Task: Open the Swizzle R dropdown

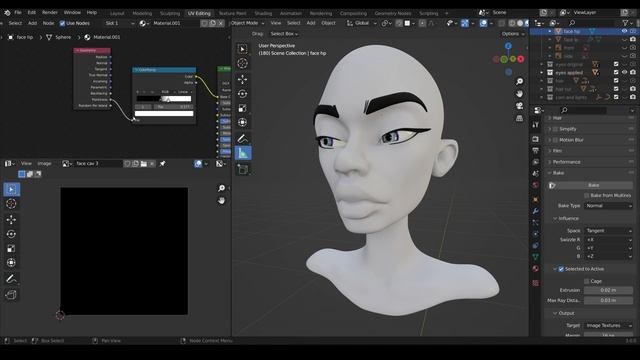Action: click(608, 240)
